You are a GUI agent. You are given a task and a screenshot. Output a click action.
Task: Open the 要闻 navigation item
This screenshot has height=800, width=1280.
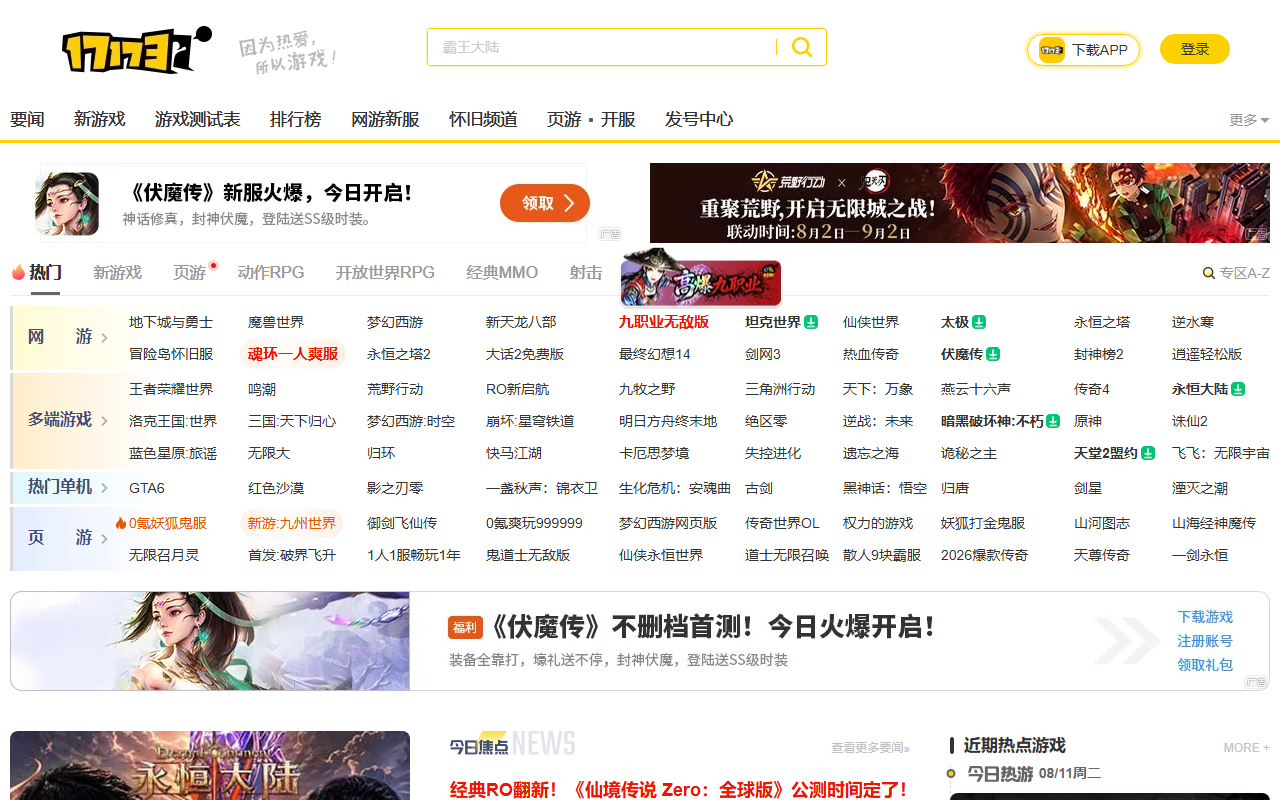click(27, 119)
